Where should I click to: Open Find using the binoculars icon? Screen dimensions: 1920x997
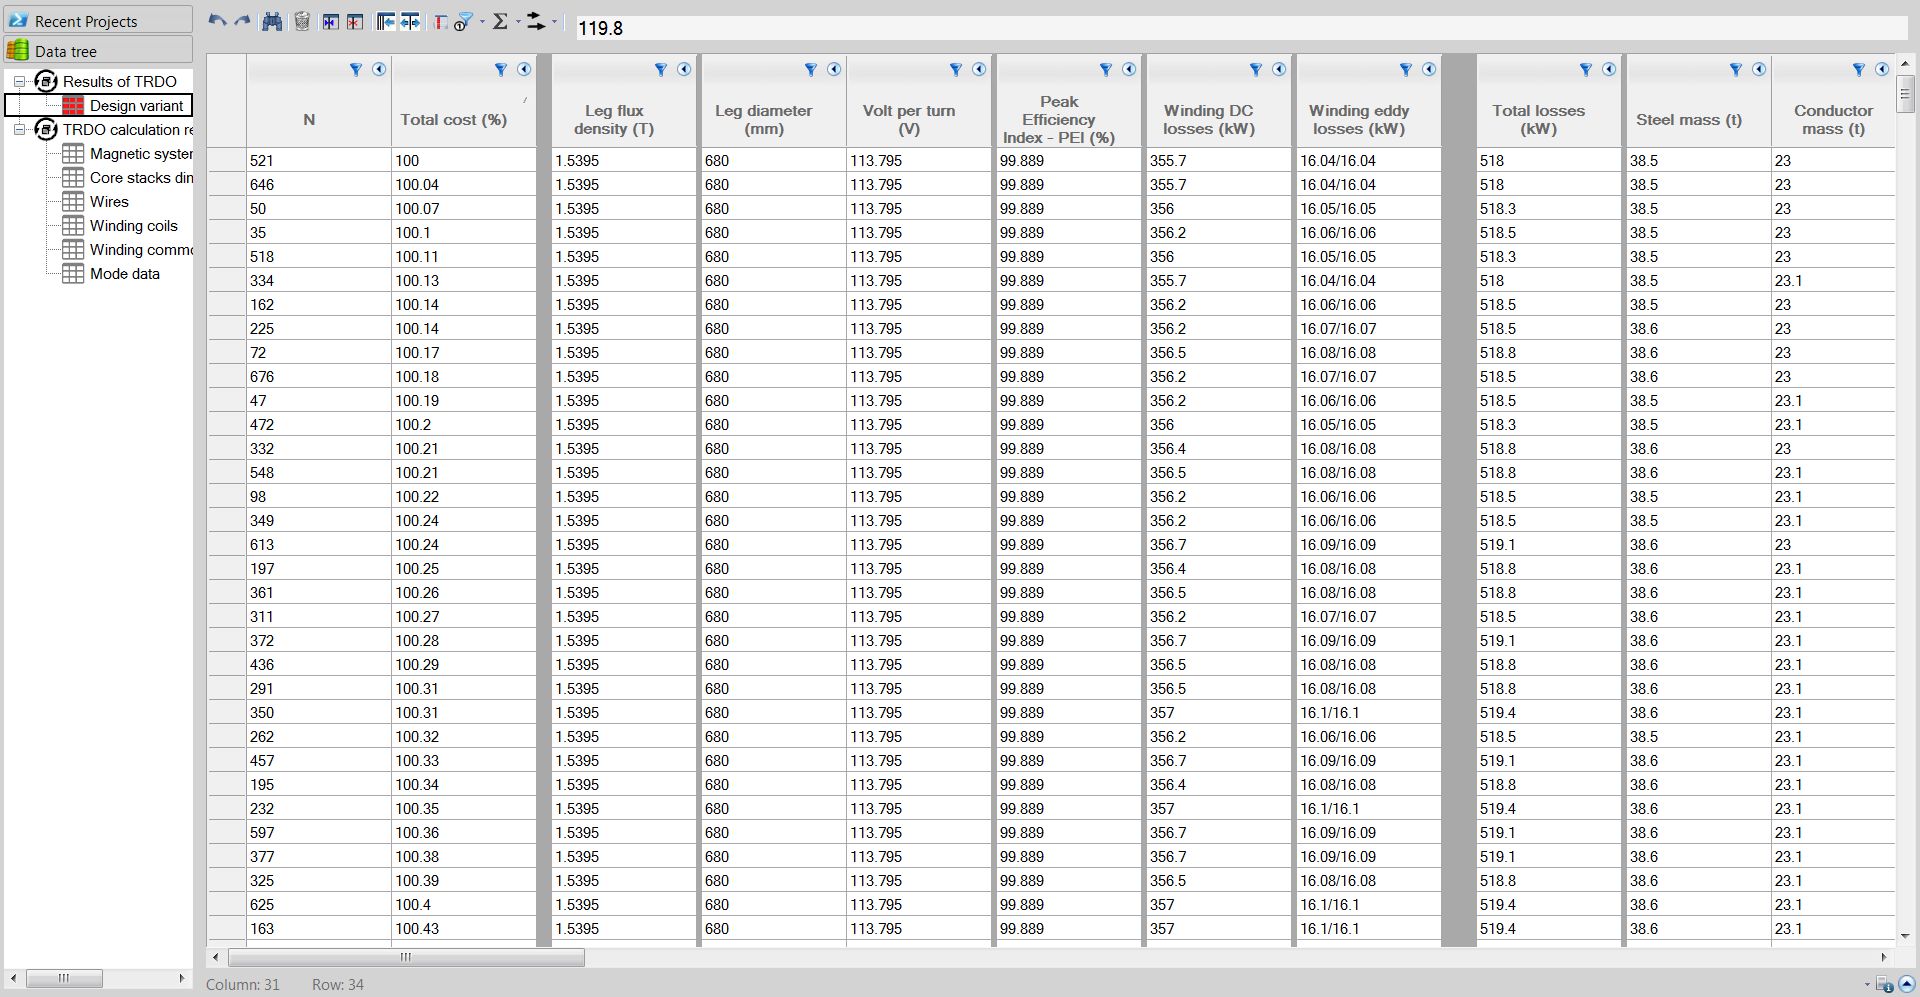pos(272,22)
